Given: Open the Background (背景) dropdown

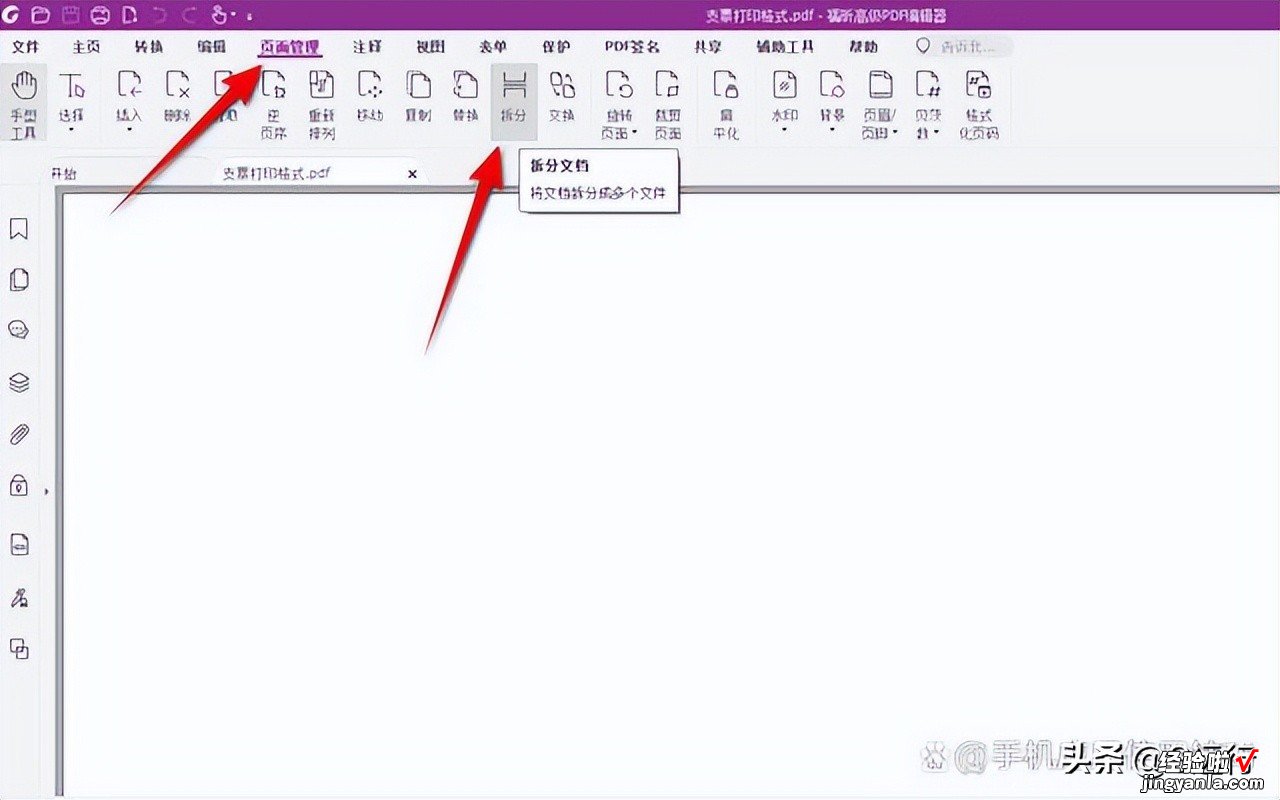Looking at the screenshot, I should (832, 130).
